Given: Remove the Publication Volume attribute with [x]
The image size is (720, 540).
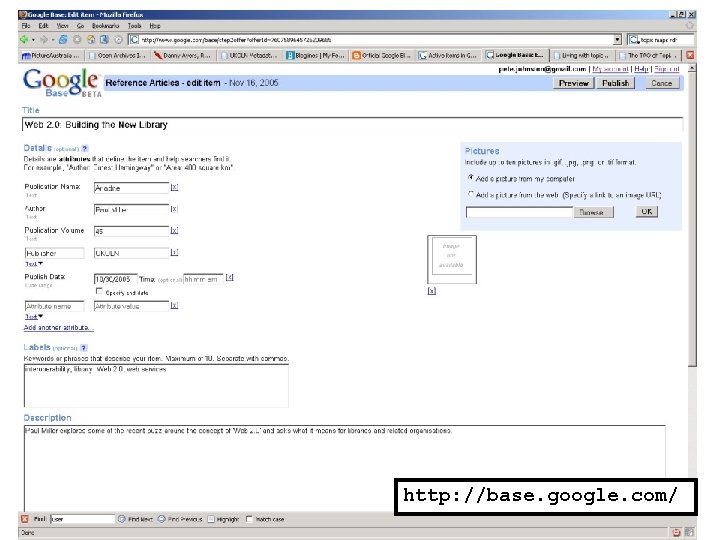Looking at the screenshot, I should tap(174, 231).
